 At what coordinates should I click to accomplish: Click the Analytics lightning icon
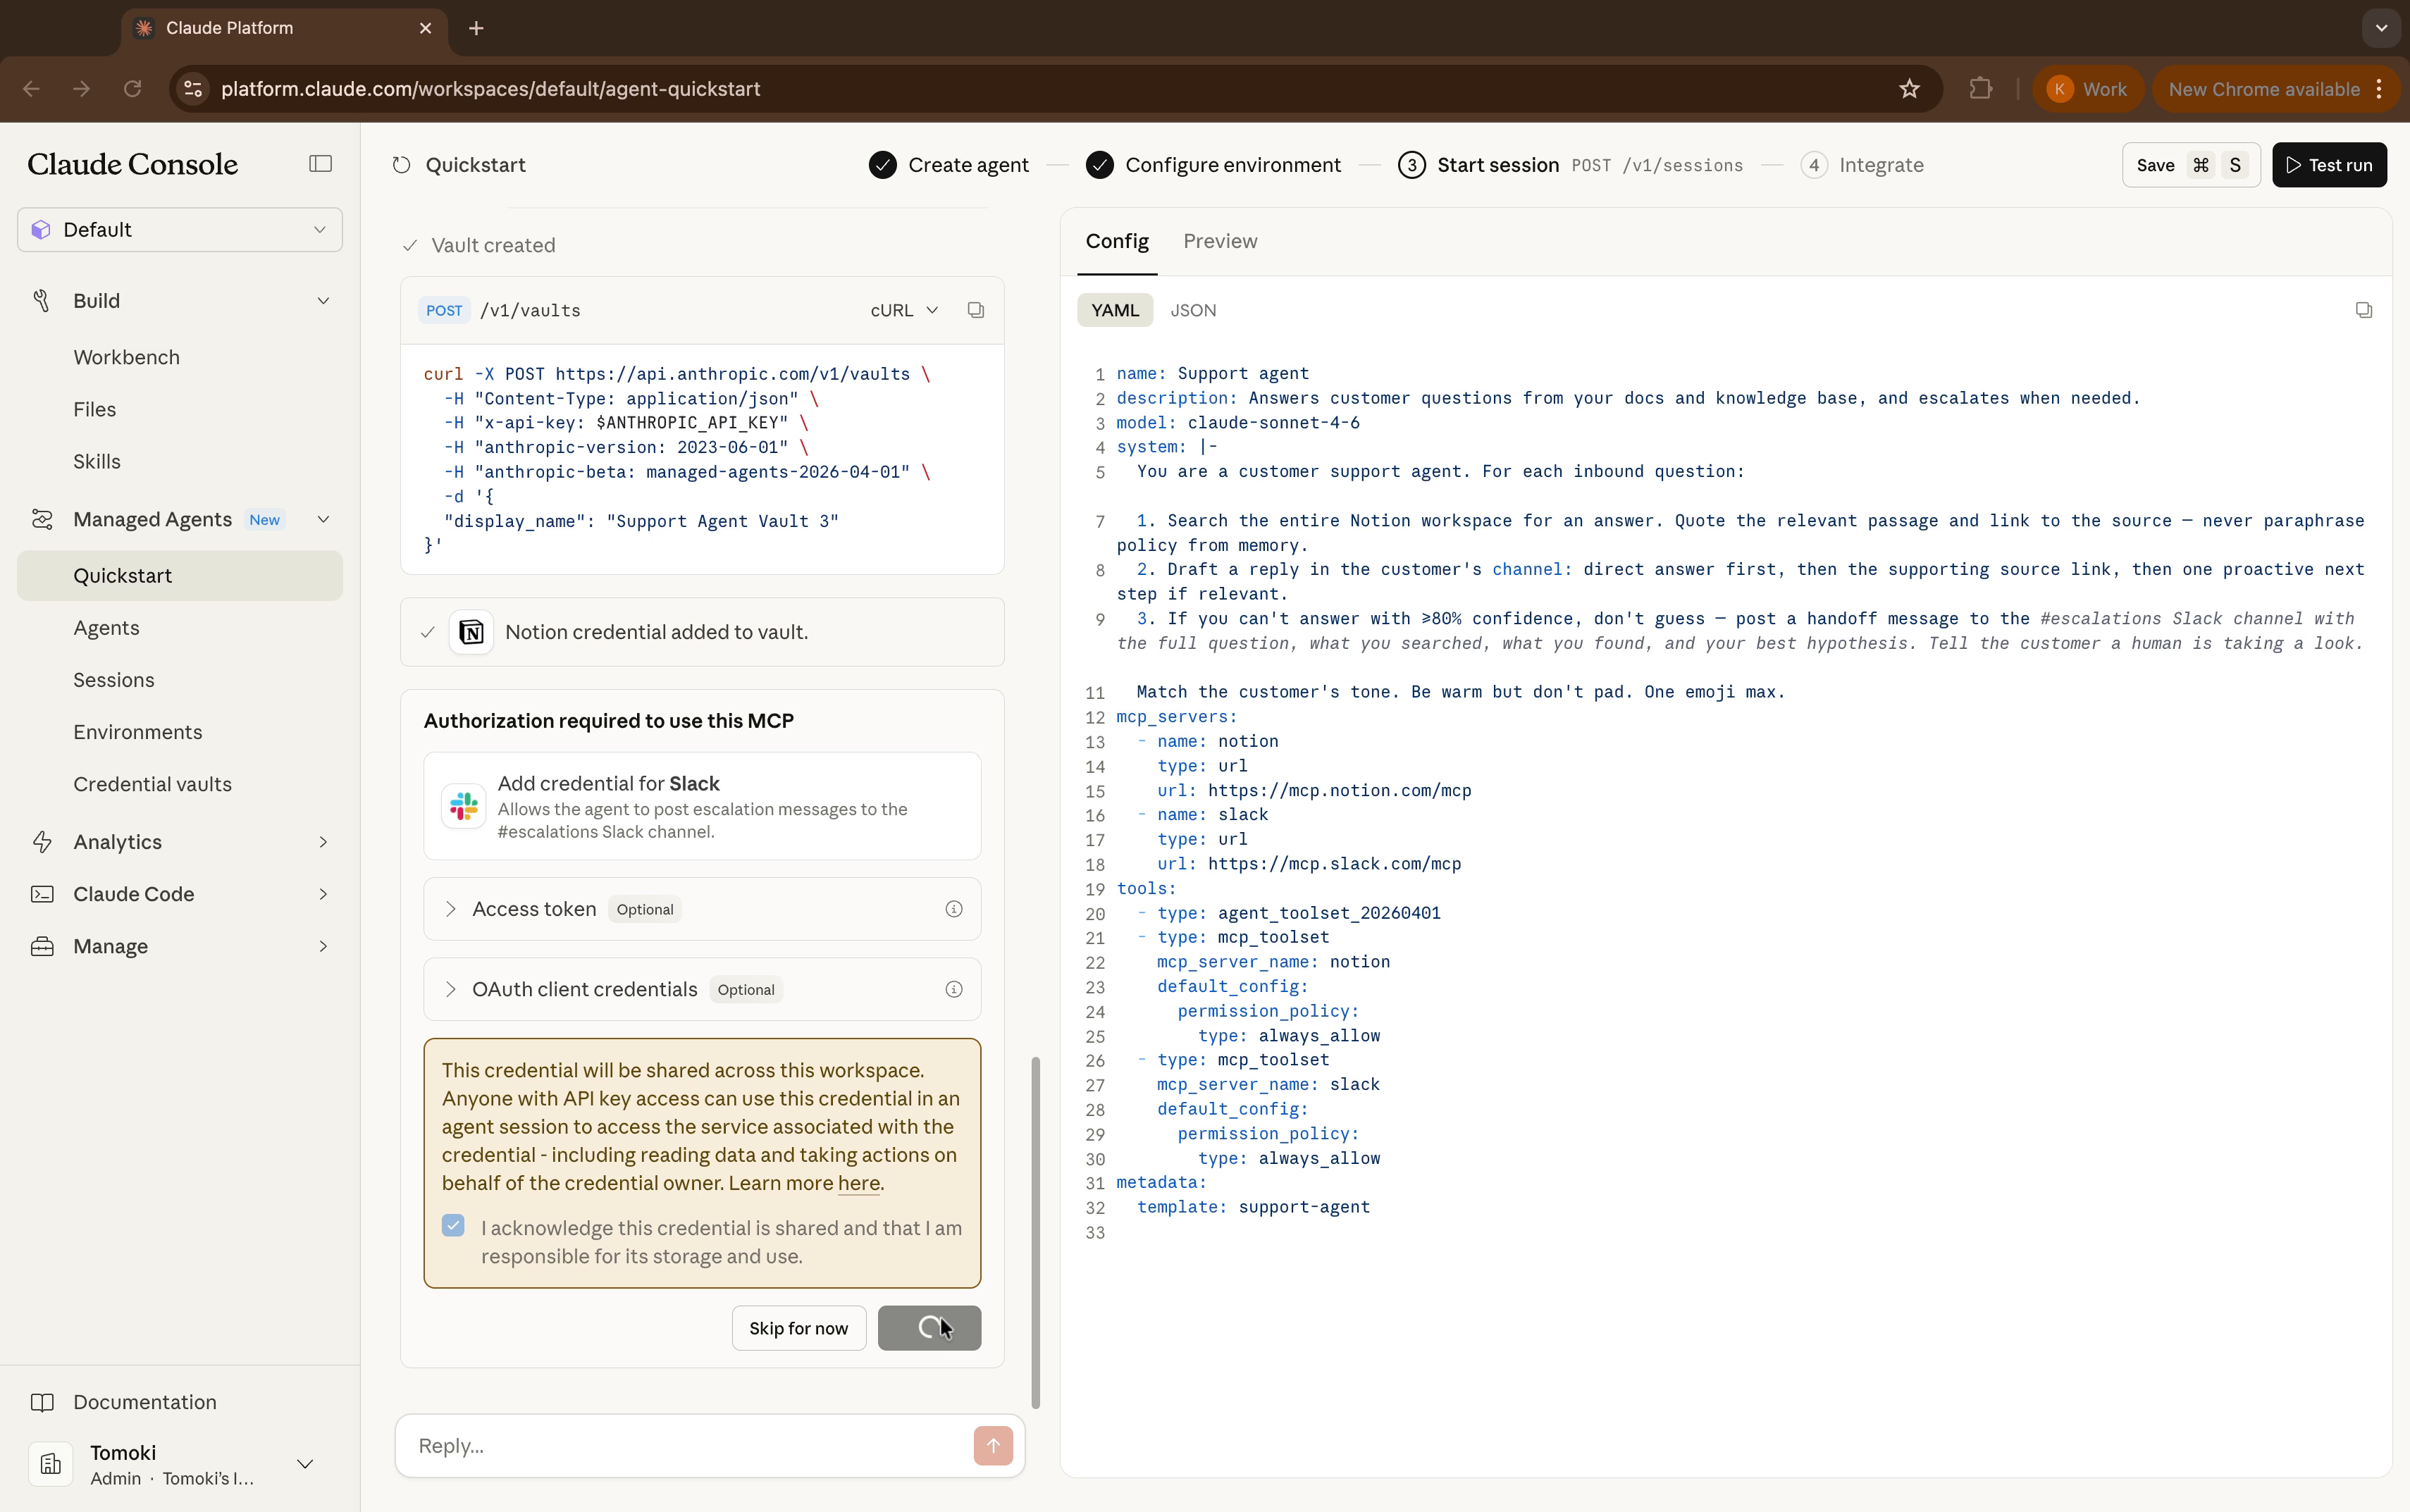(x=42, y=842)
